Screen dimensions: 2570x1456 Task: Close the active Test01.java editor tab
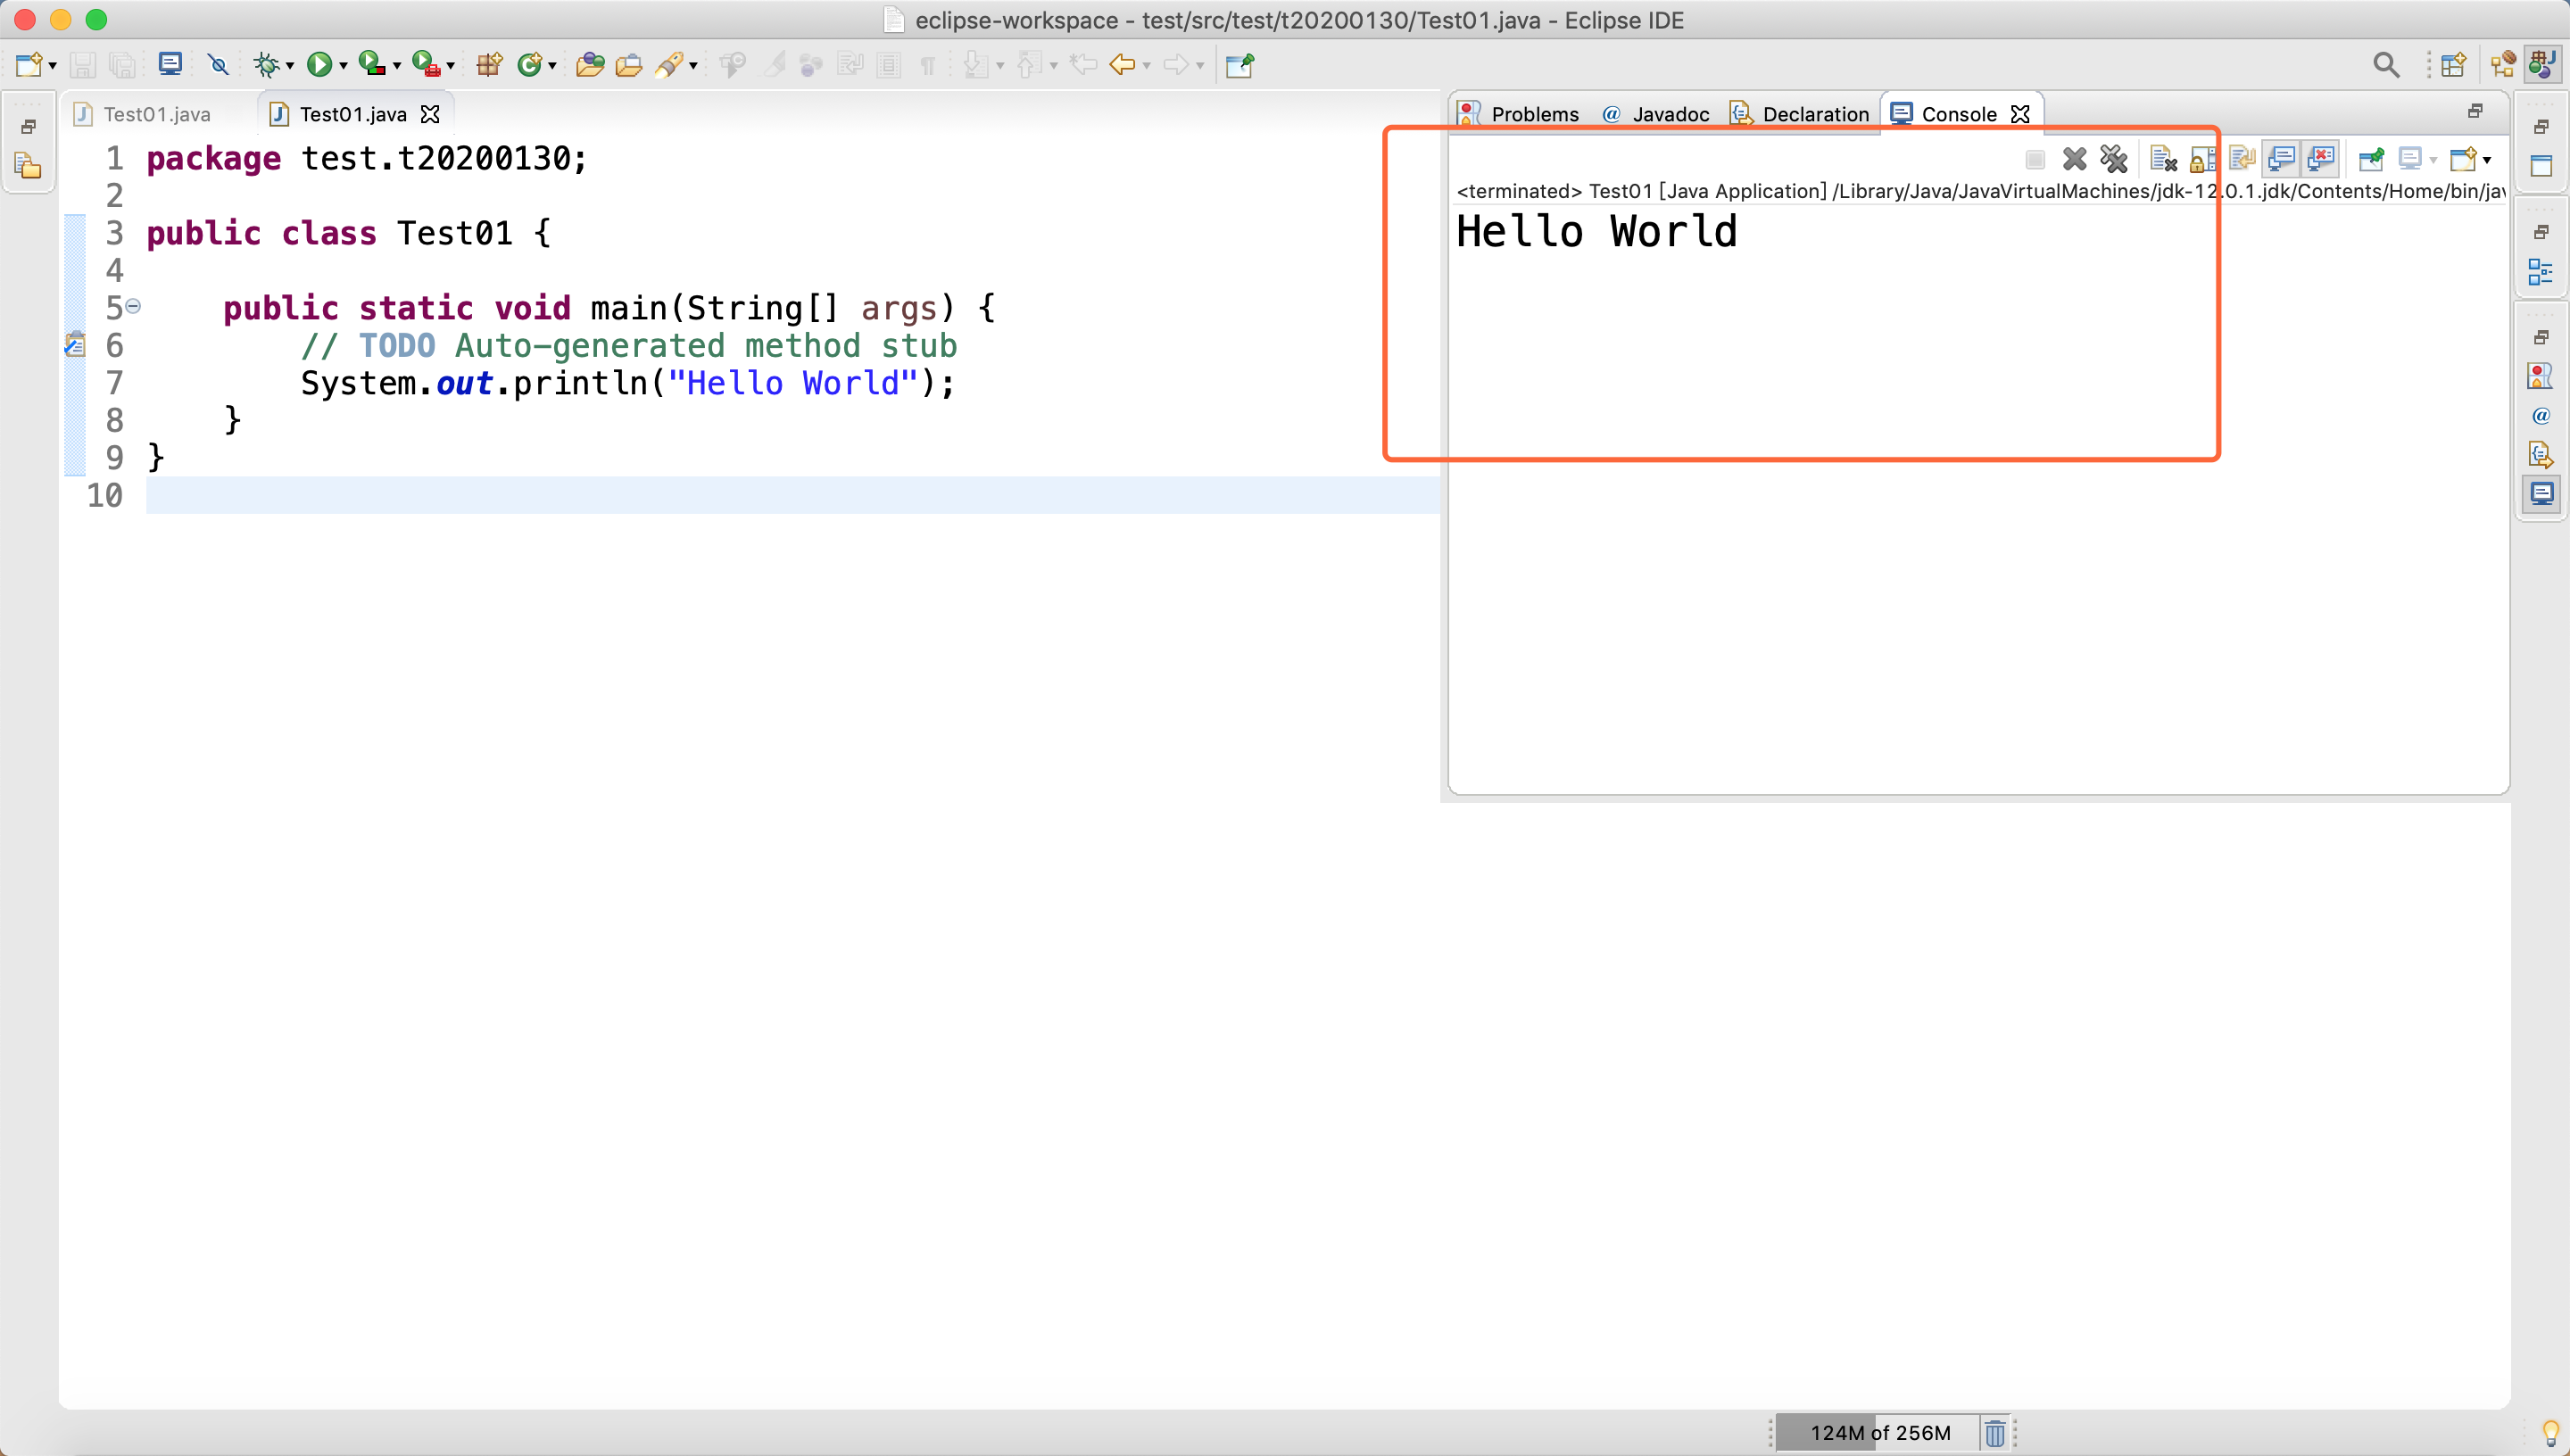point(430,114)
